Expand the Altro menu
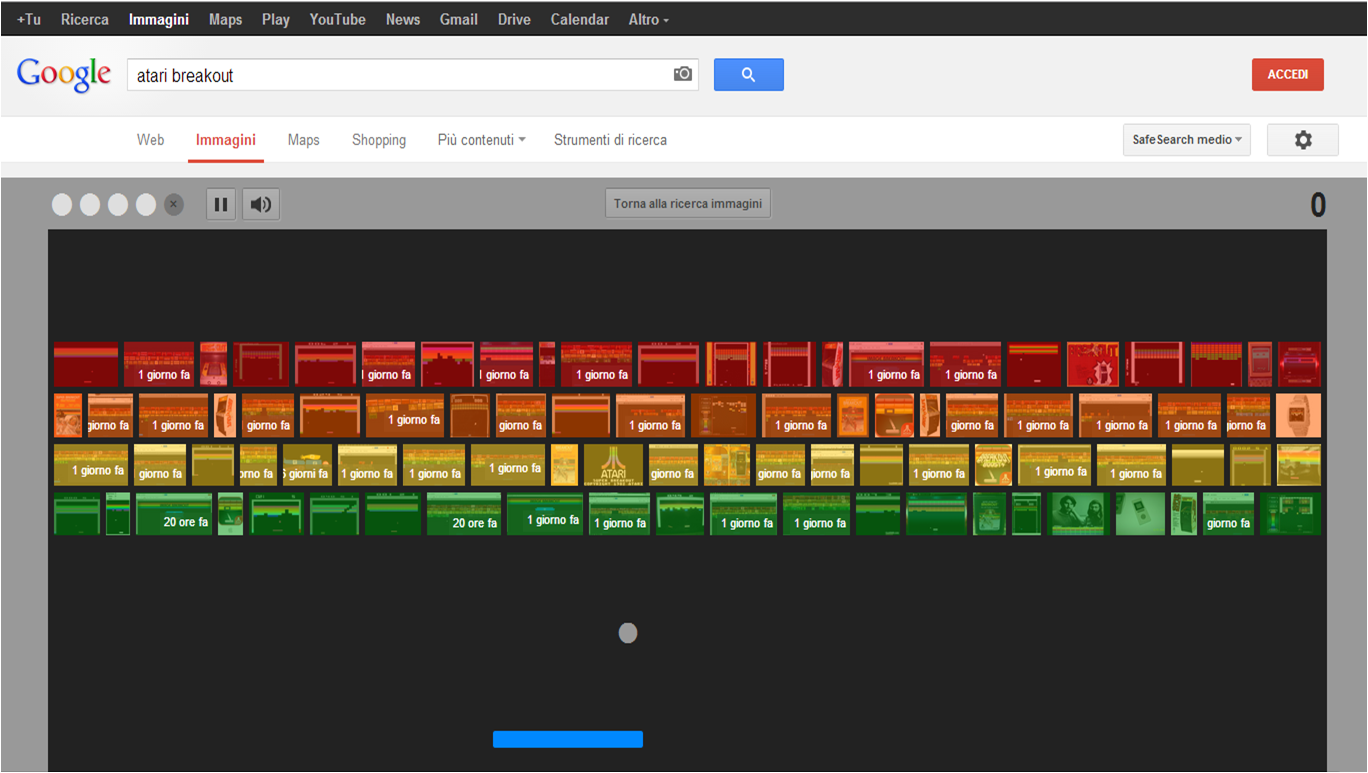The width and height of the screenshot is (1368, 773). [648, 18]
